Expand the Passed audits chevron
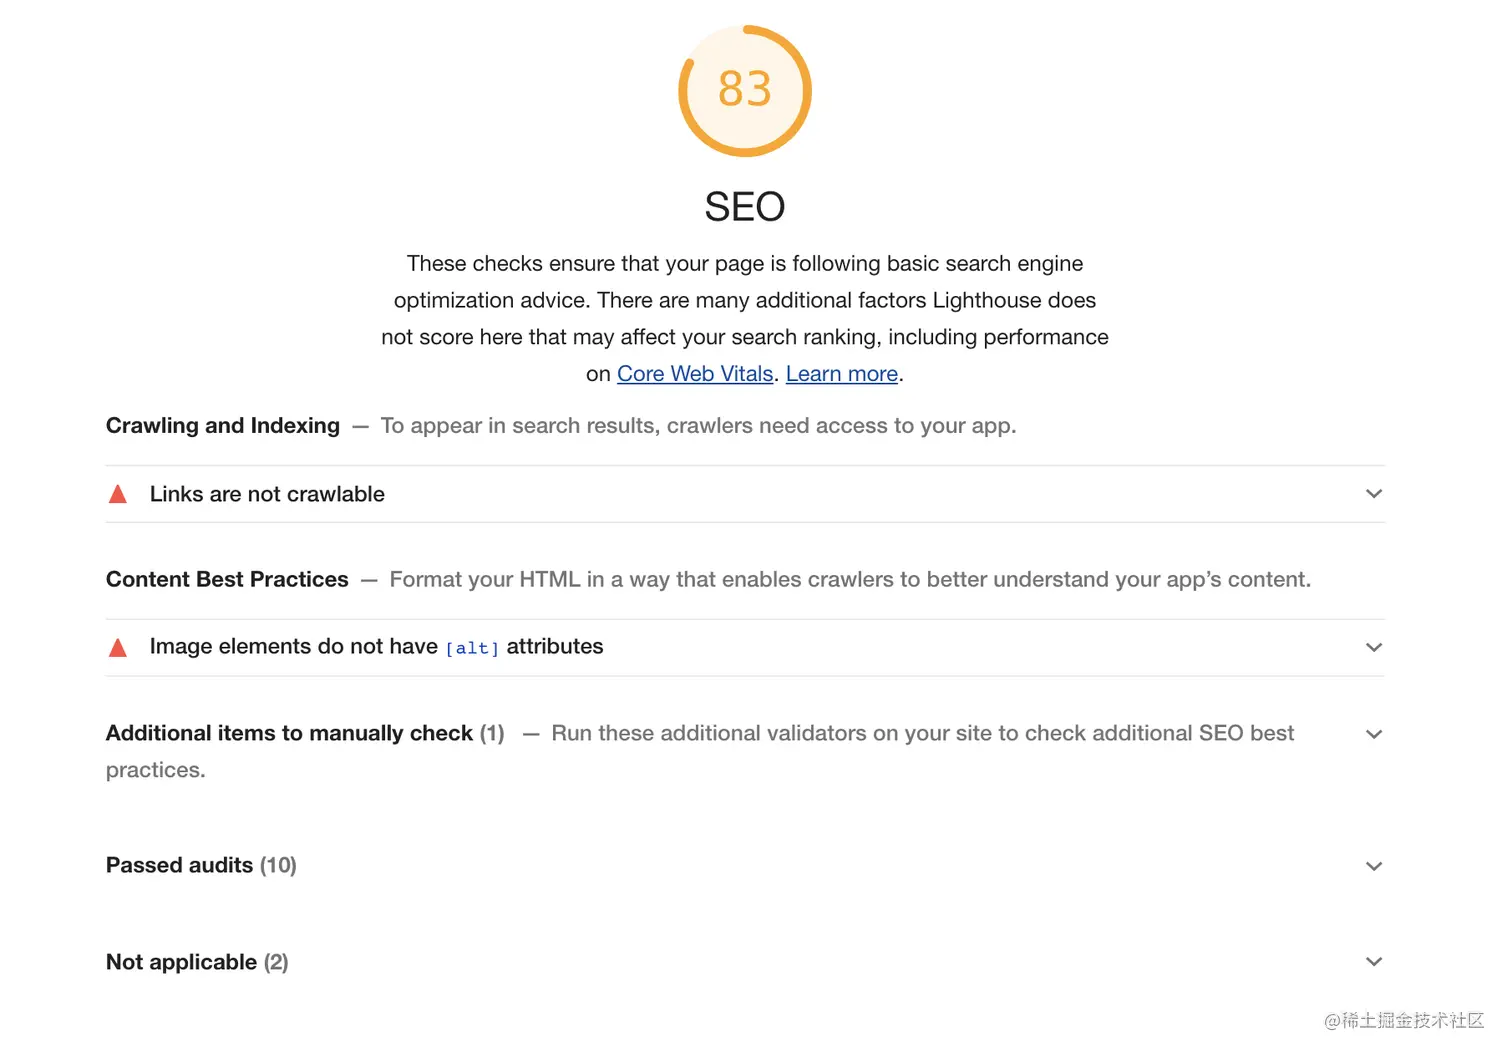The image size is (1512, 1058). pos(1374,867)
